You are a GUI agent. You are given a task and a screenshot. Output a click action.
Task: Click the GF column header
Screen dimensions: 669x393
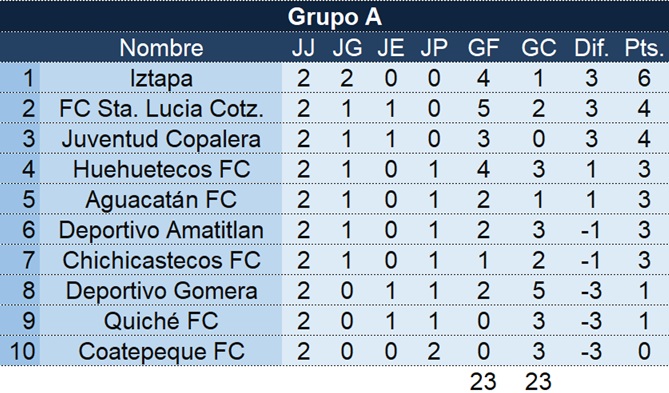[483, 47]
